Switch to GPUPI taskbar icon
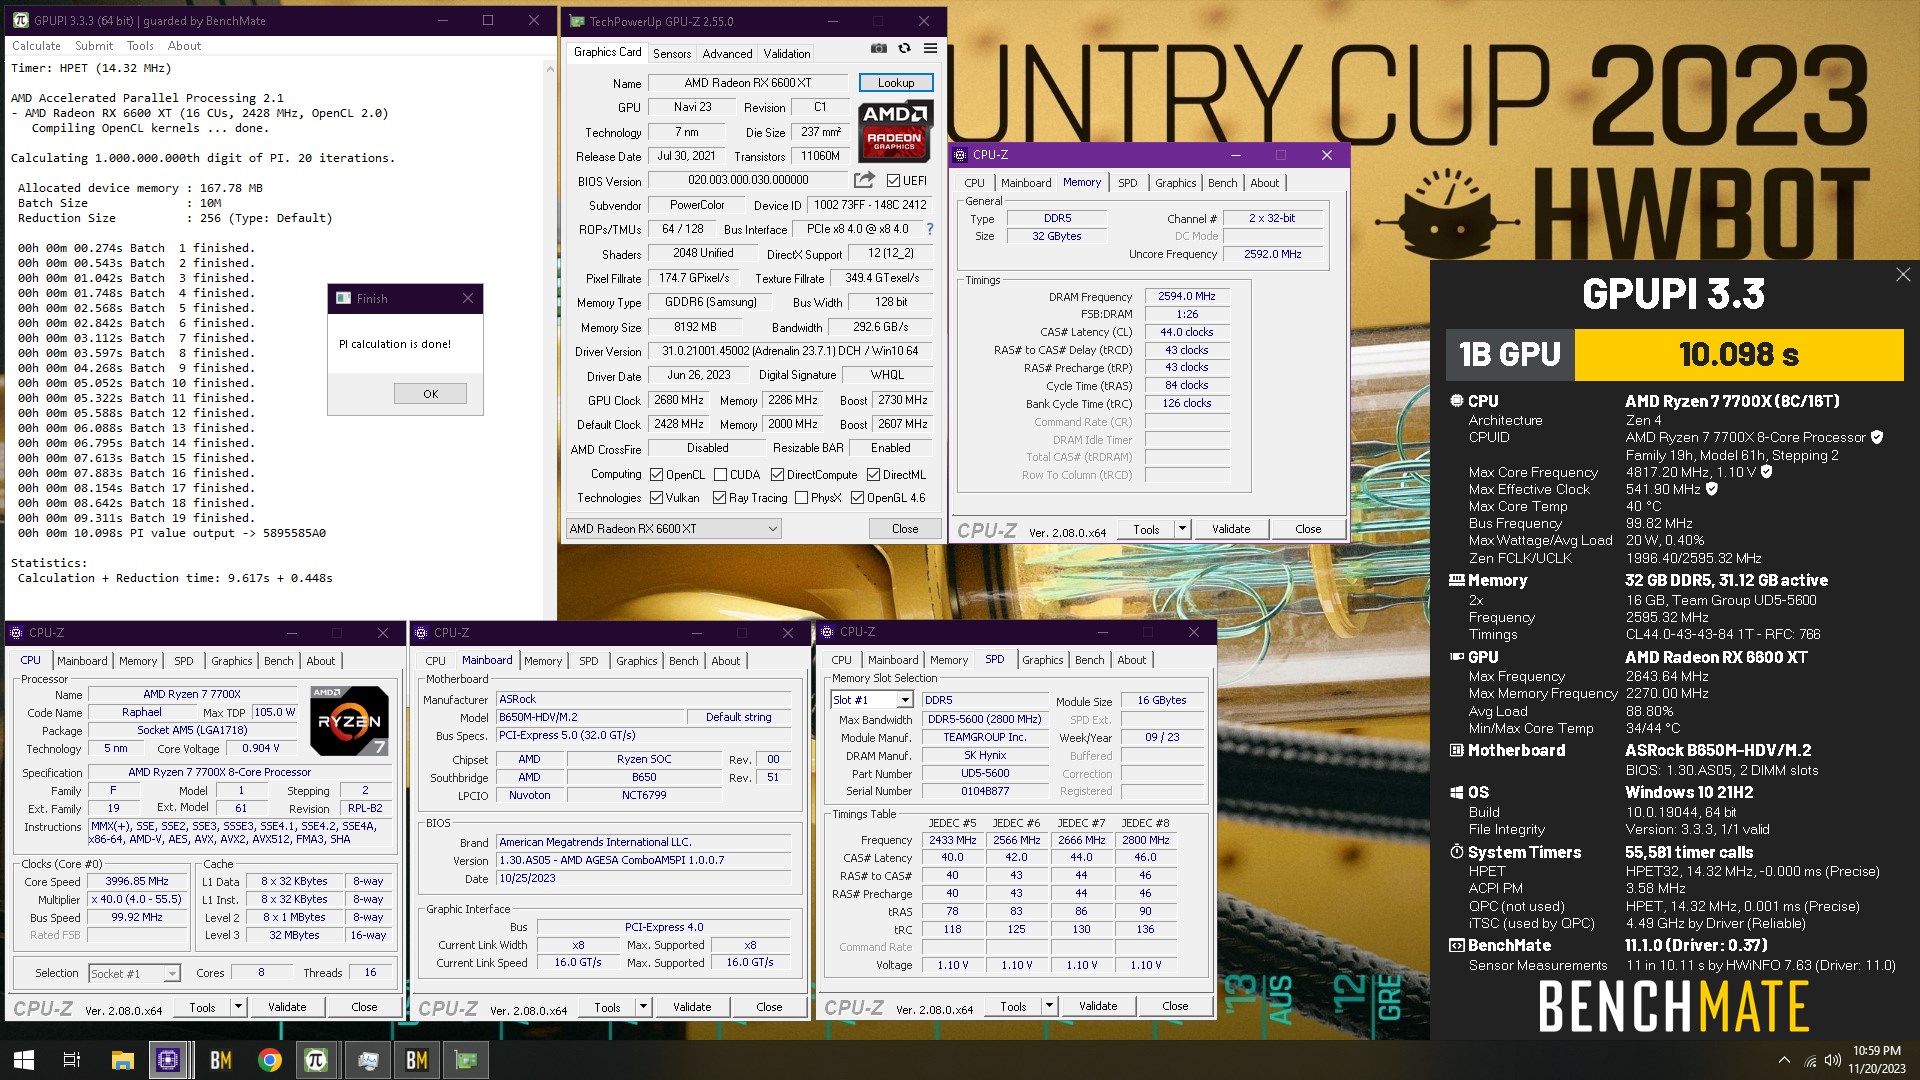This screenshot has height=1080, width=1920. (x=316, y=1060)
